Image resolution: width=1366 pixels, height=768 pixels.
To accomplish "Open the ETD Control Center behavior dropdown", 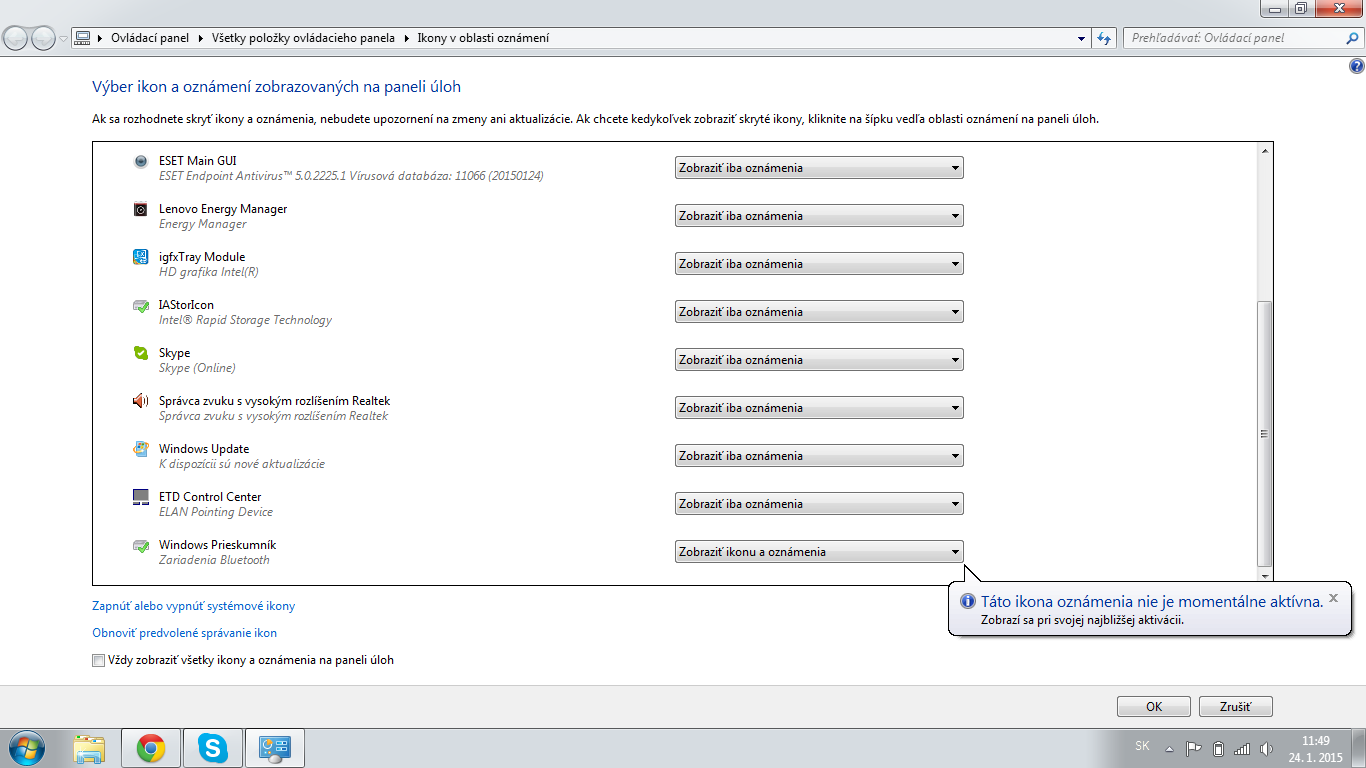I will pos(819,504).
